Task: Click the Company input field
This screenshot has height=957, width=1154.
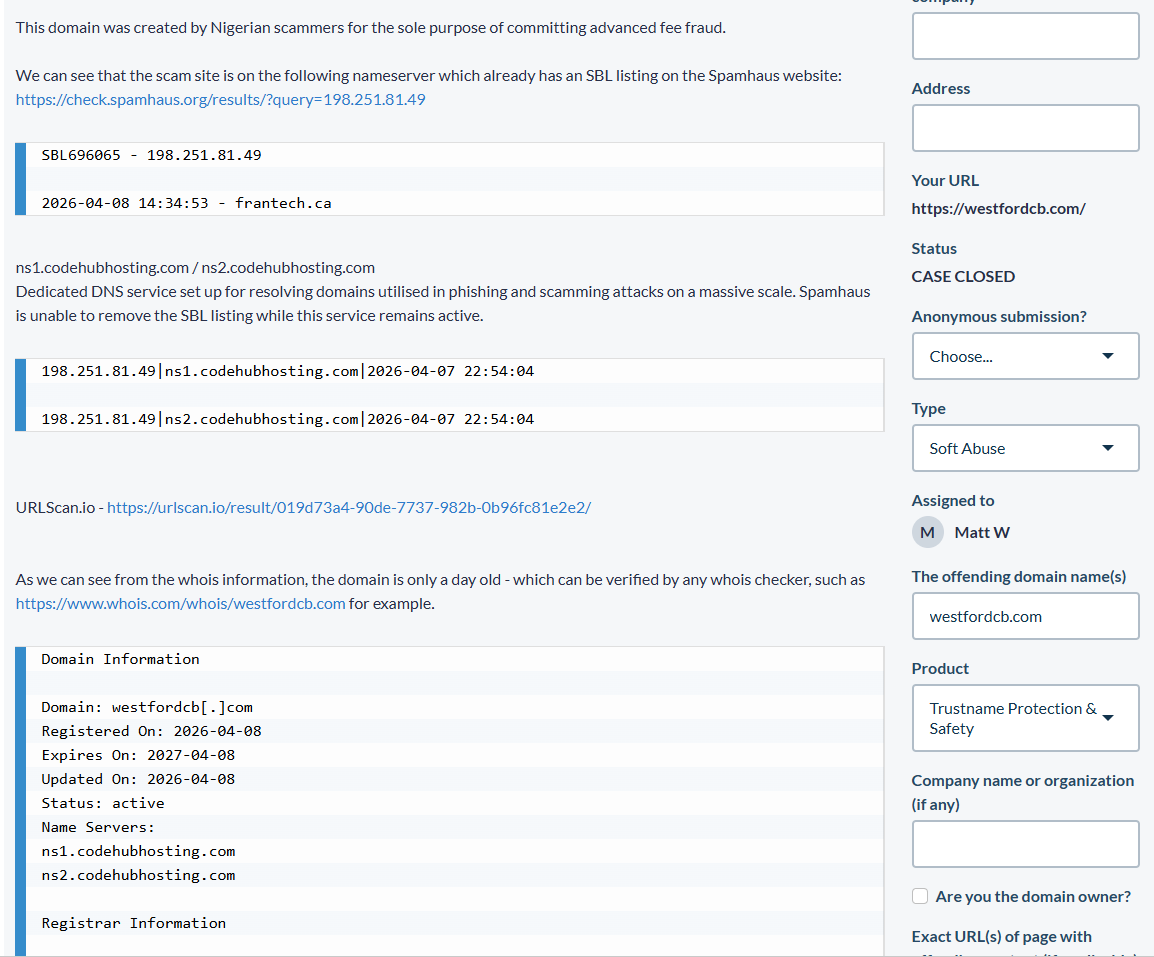Action: (1025, 35)
